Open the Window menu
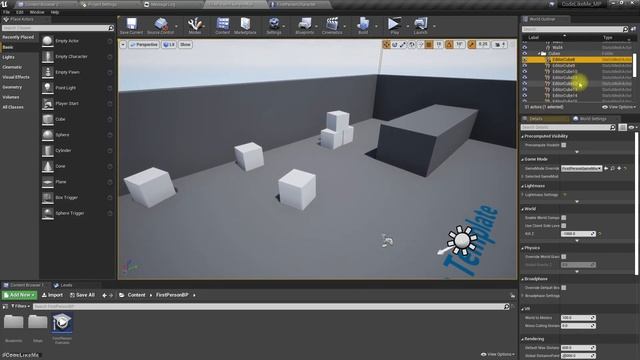640x360 pixels. [37, 12]
